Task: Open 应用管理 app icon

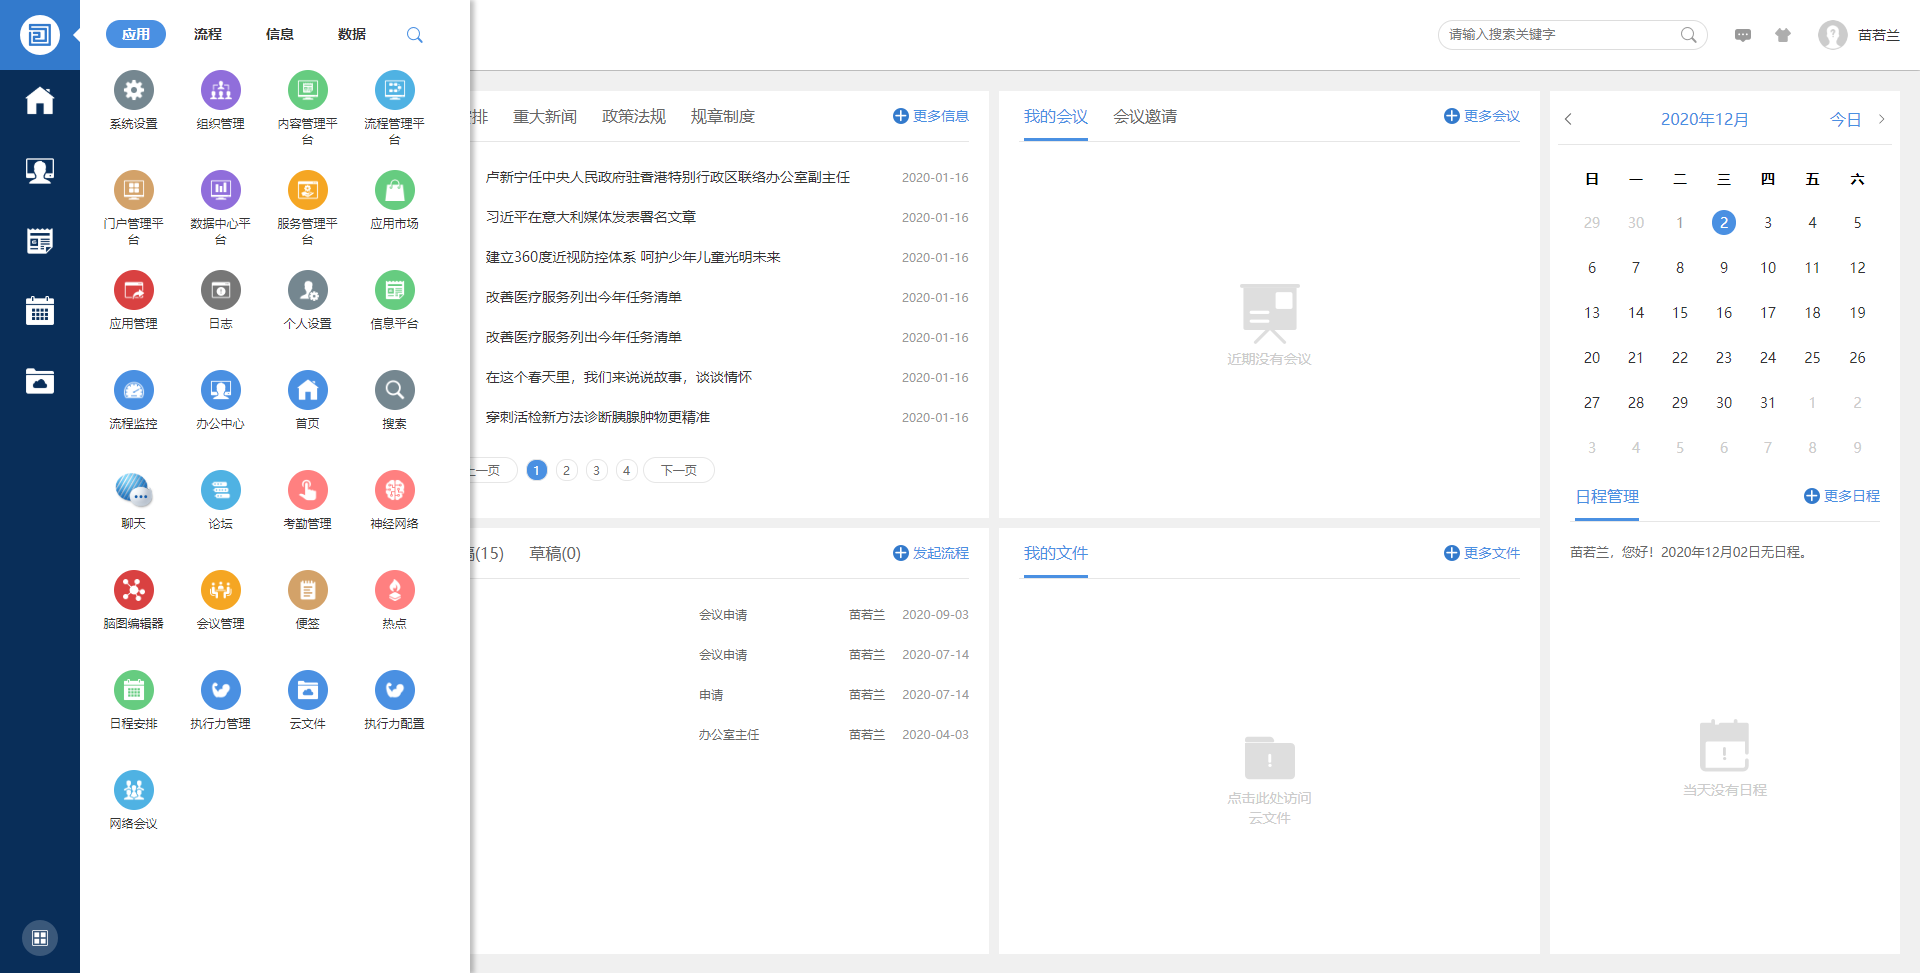Action: pos(134,290)
